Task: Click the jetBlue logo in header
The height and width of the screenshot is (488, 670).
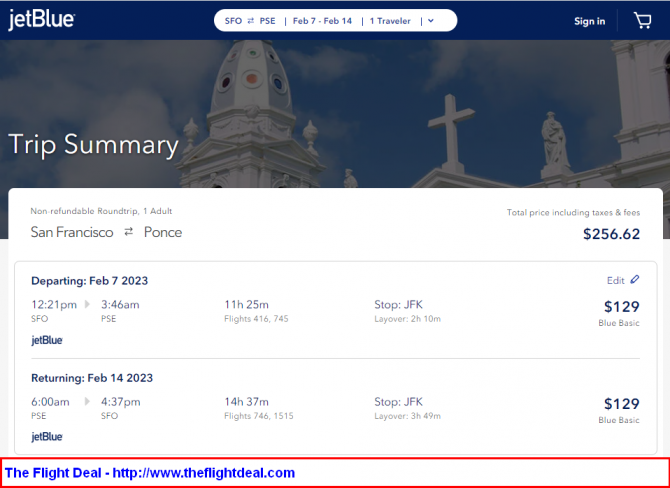Action: coord(41,20)
